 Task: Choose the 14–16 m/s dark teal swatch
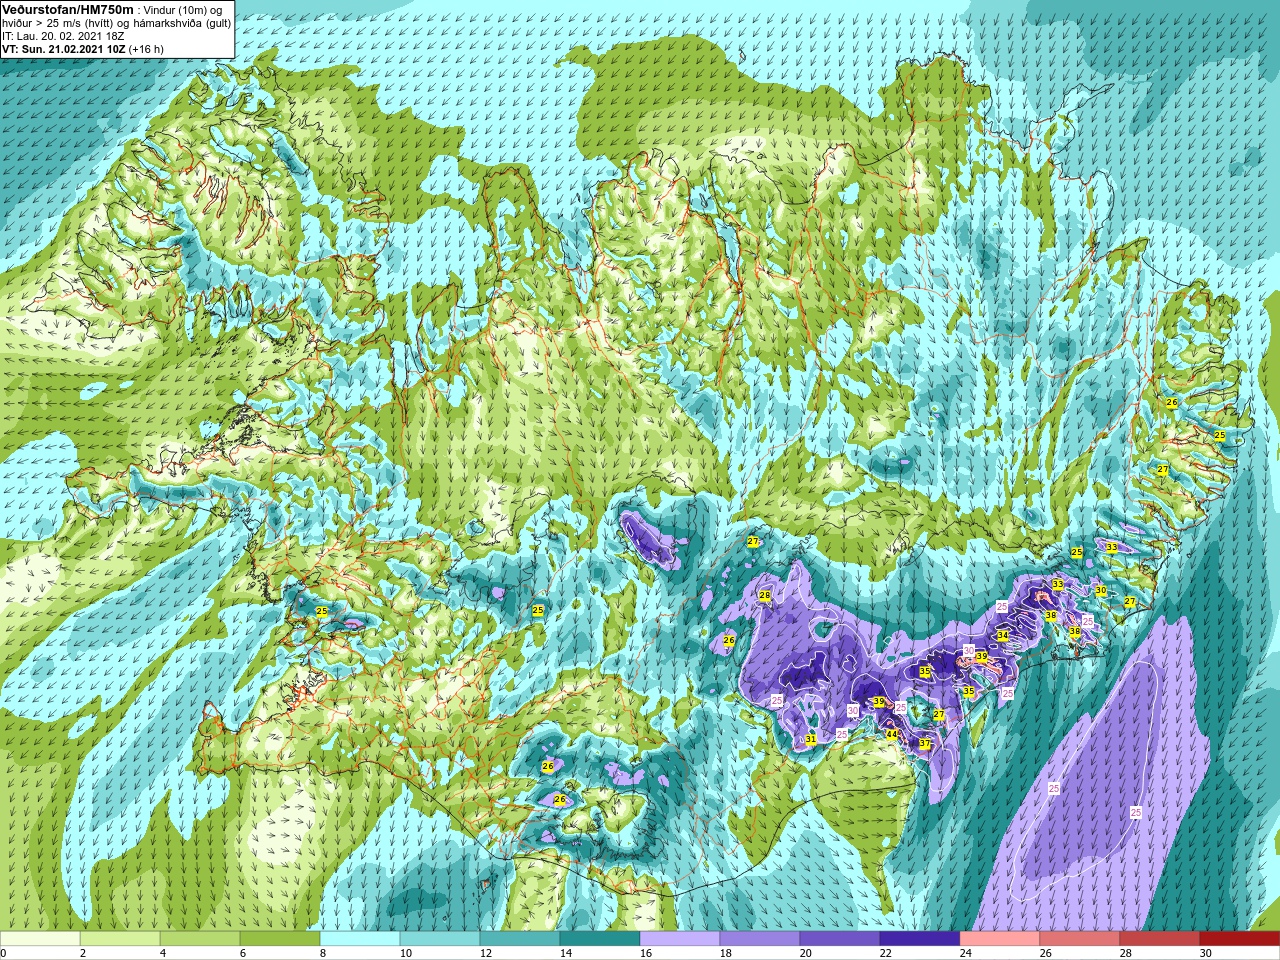coord(600,939)
